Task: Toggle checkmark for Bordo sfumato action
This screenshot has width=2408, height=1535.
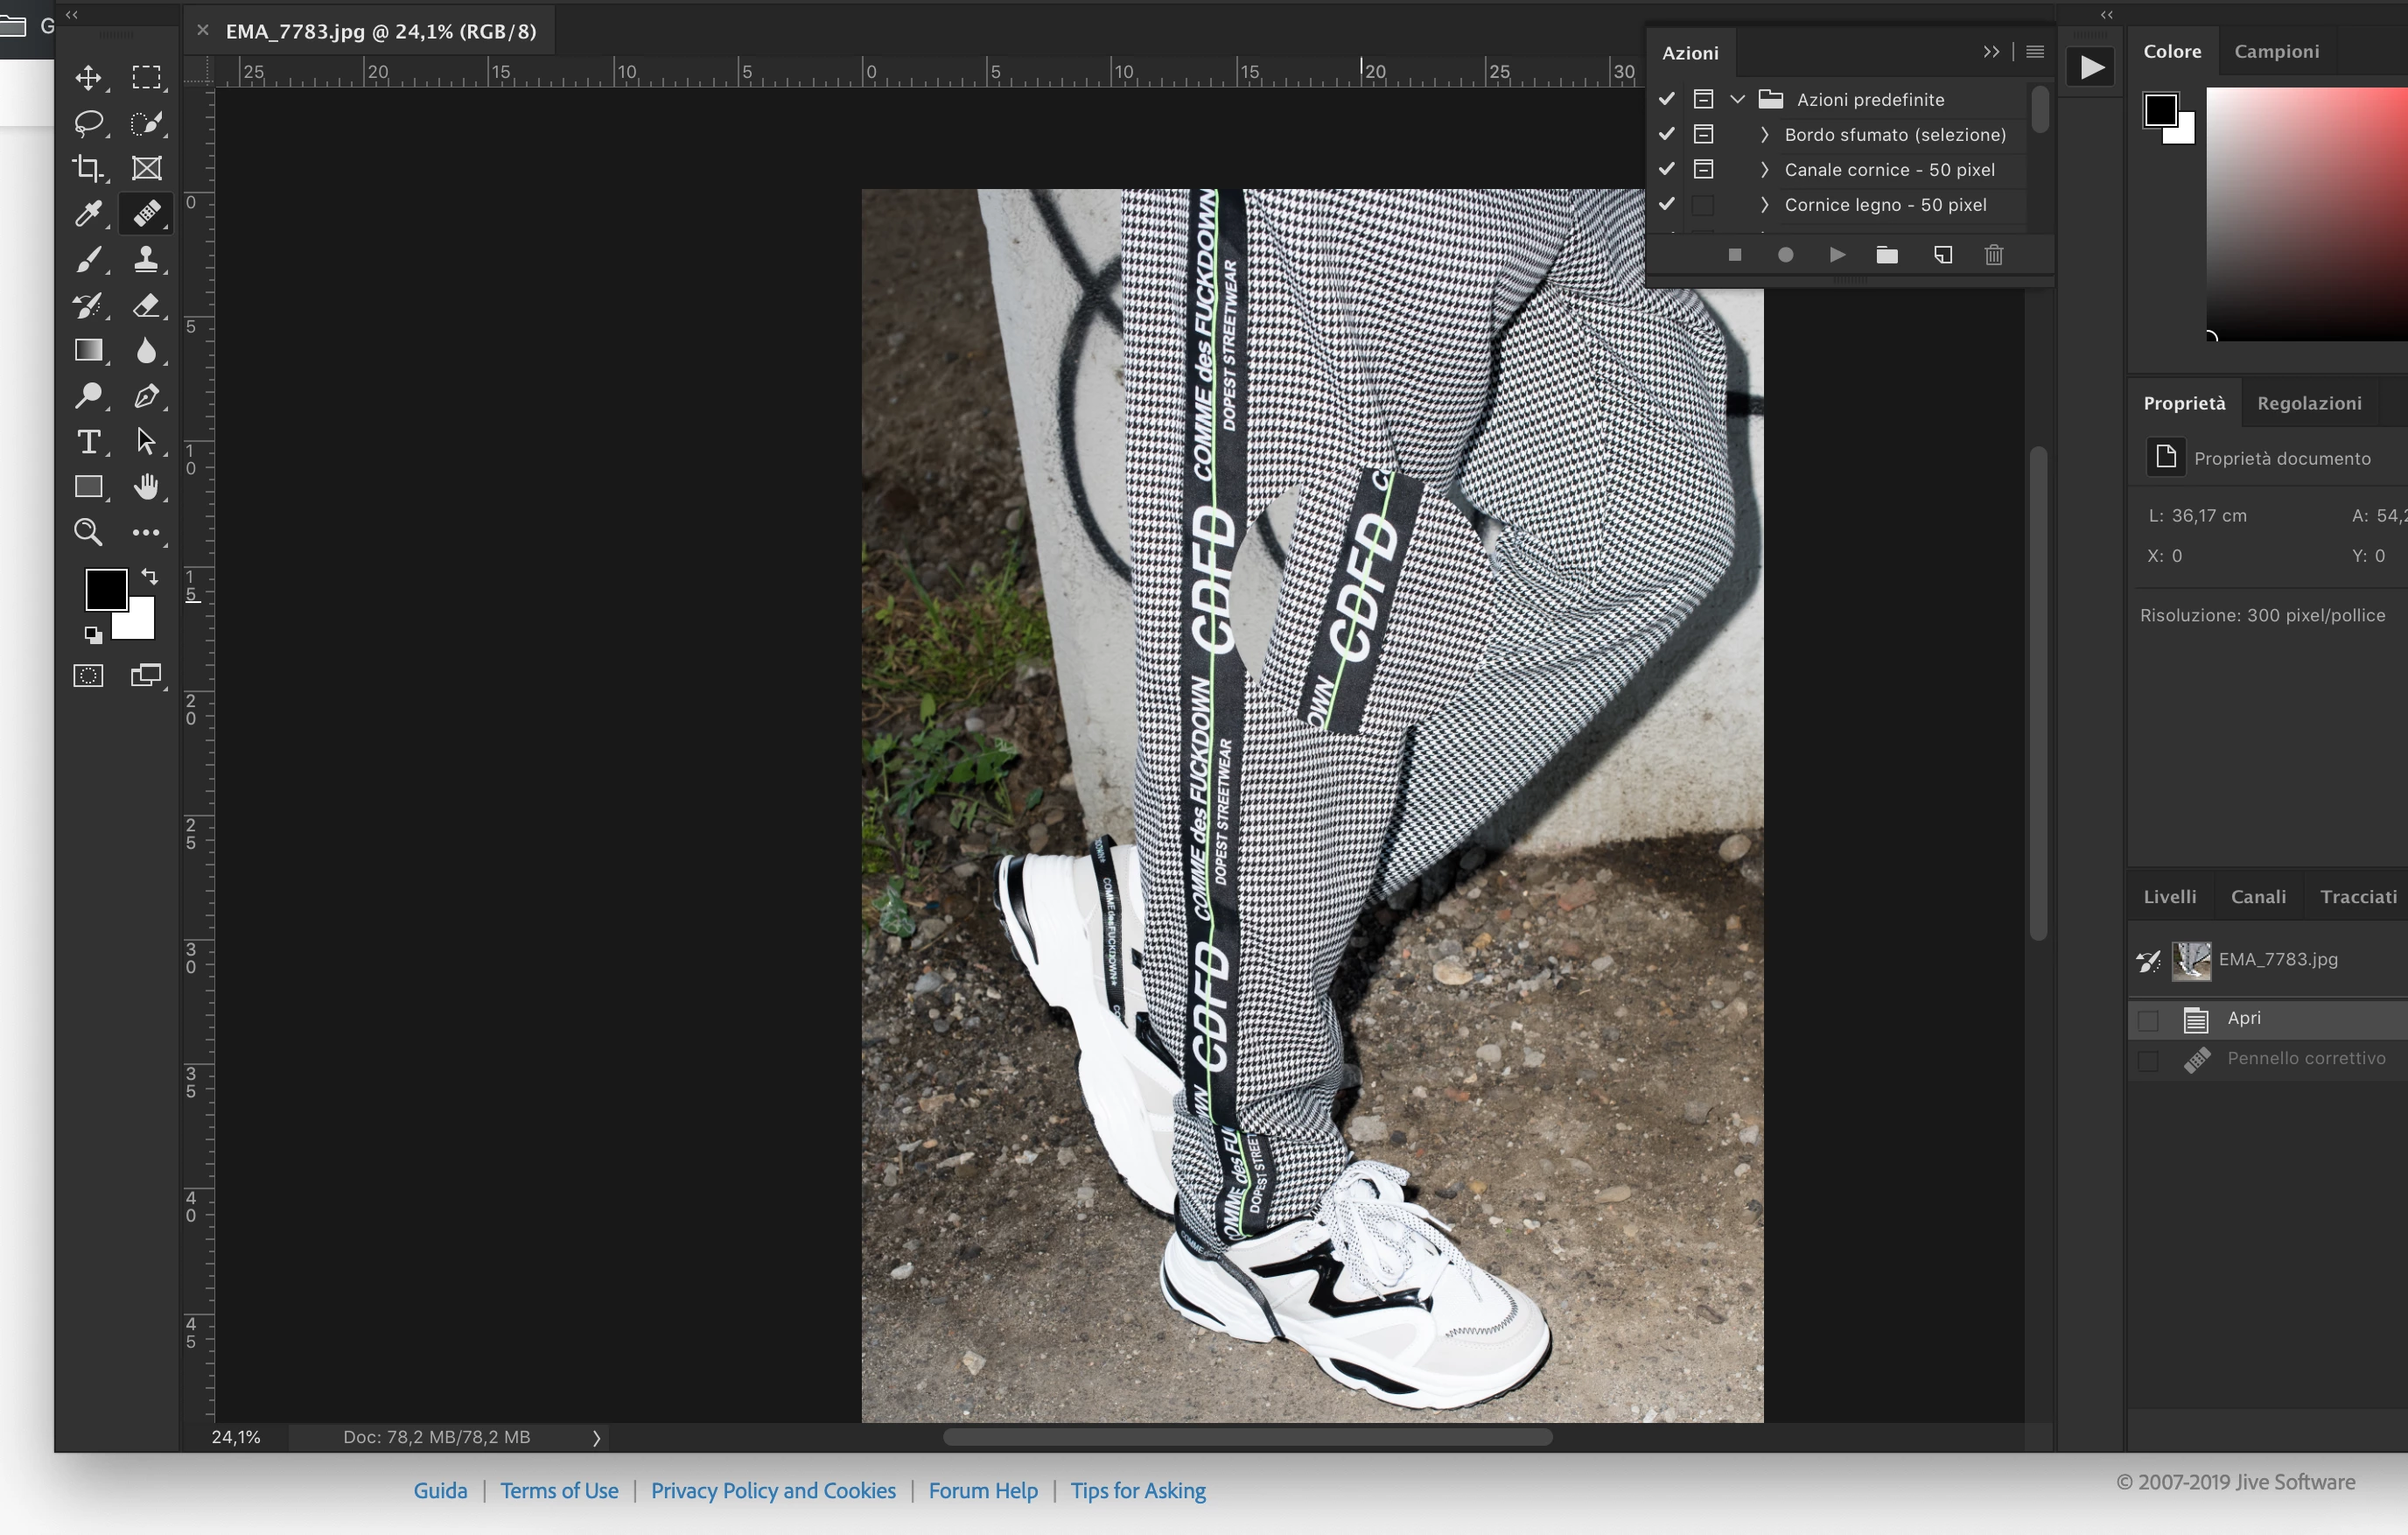Action: tap(1666, 134)
